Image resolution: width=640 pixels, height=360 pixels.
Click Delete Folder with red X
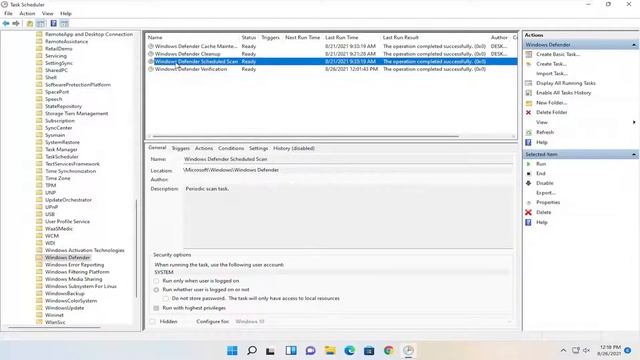point(551,112)
